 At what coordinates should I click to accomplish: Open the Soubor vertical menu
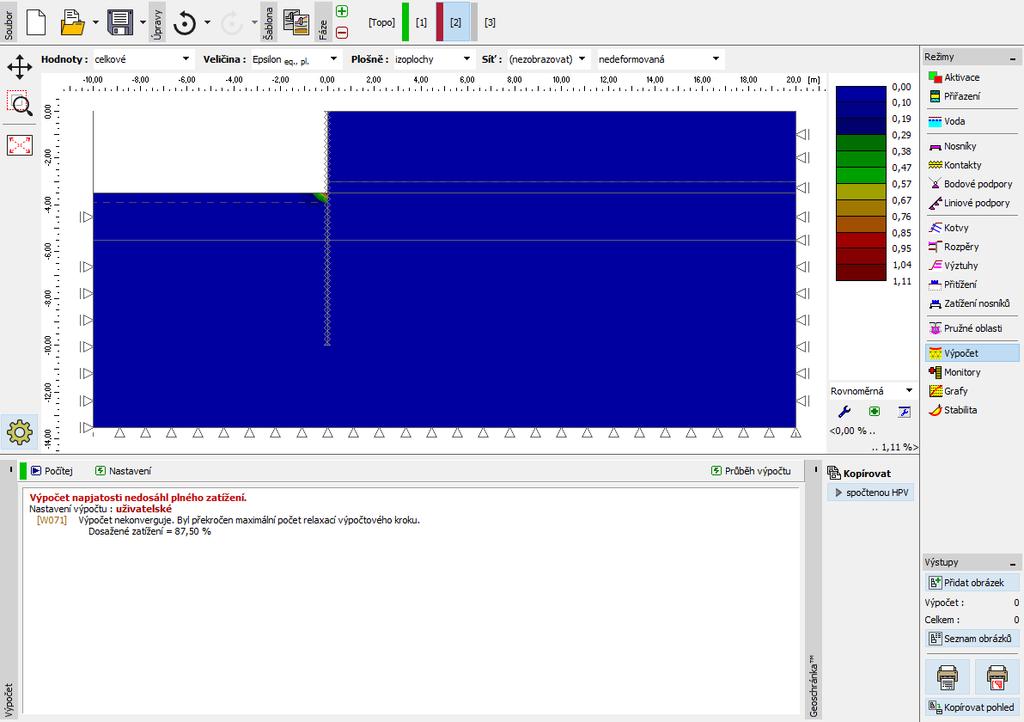pos(8,22)
